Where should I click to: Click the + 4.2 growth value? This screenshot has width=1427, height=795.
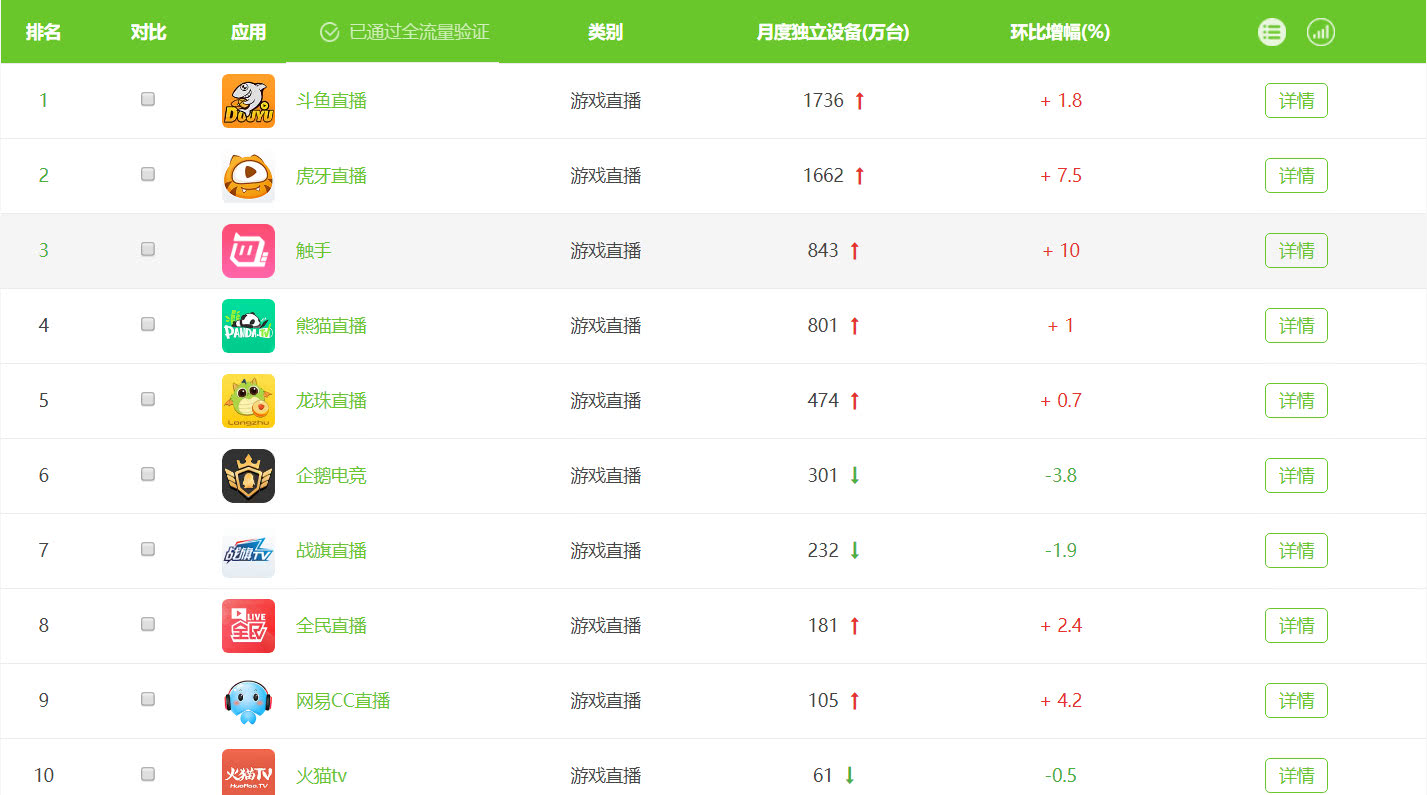(1061, 701)
